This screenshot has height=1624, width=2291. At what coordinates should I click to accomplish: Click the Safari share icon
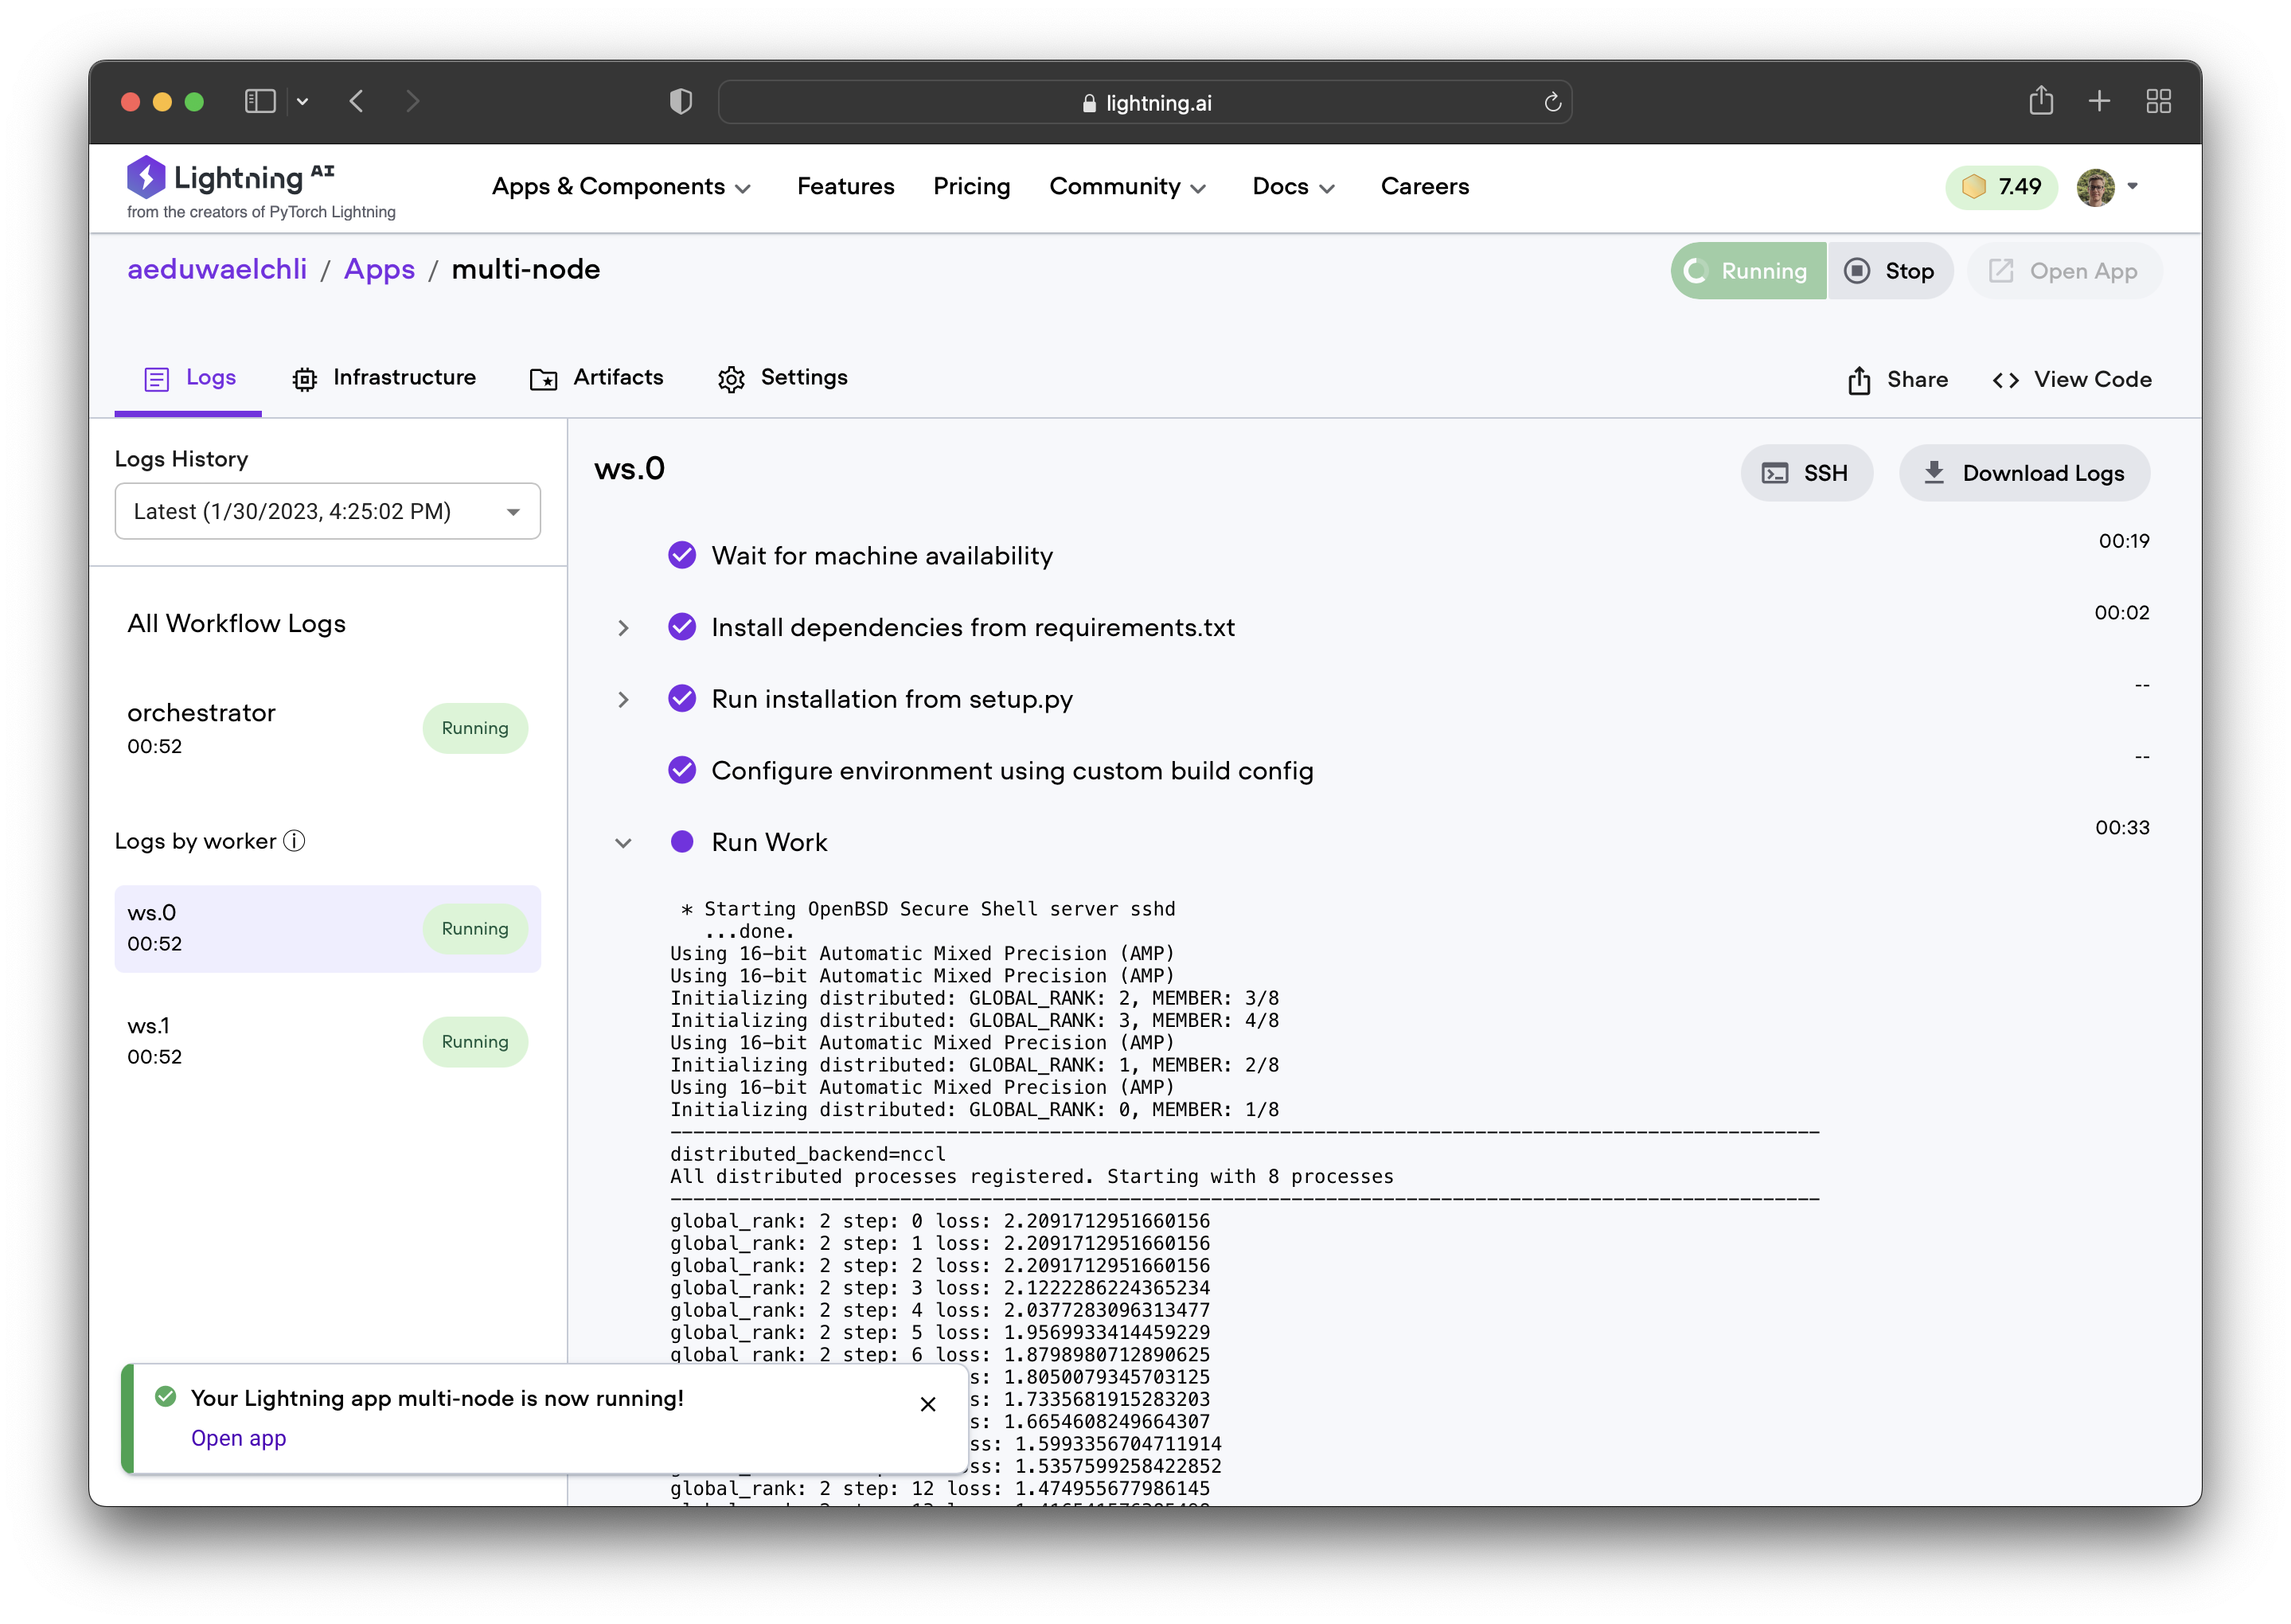(x=2041, y=100)
